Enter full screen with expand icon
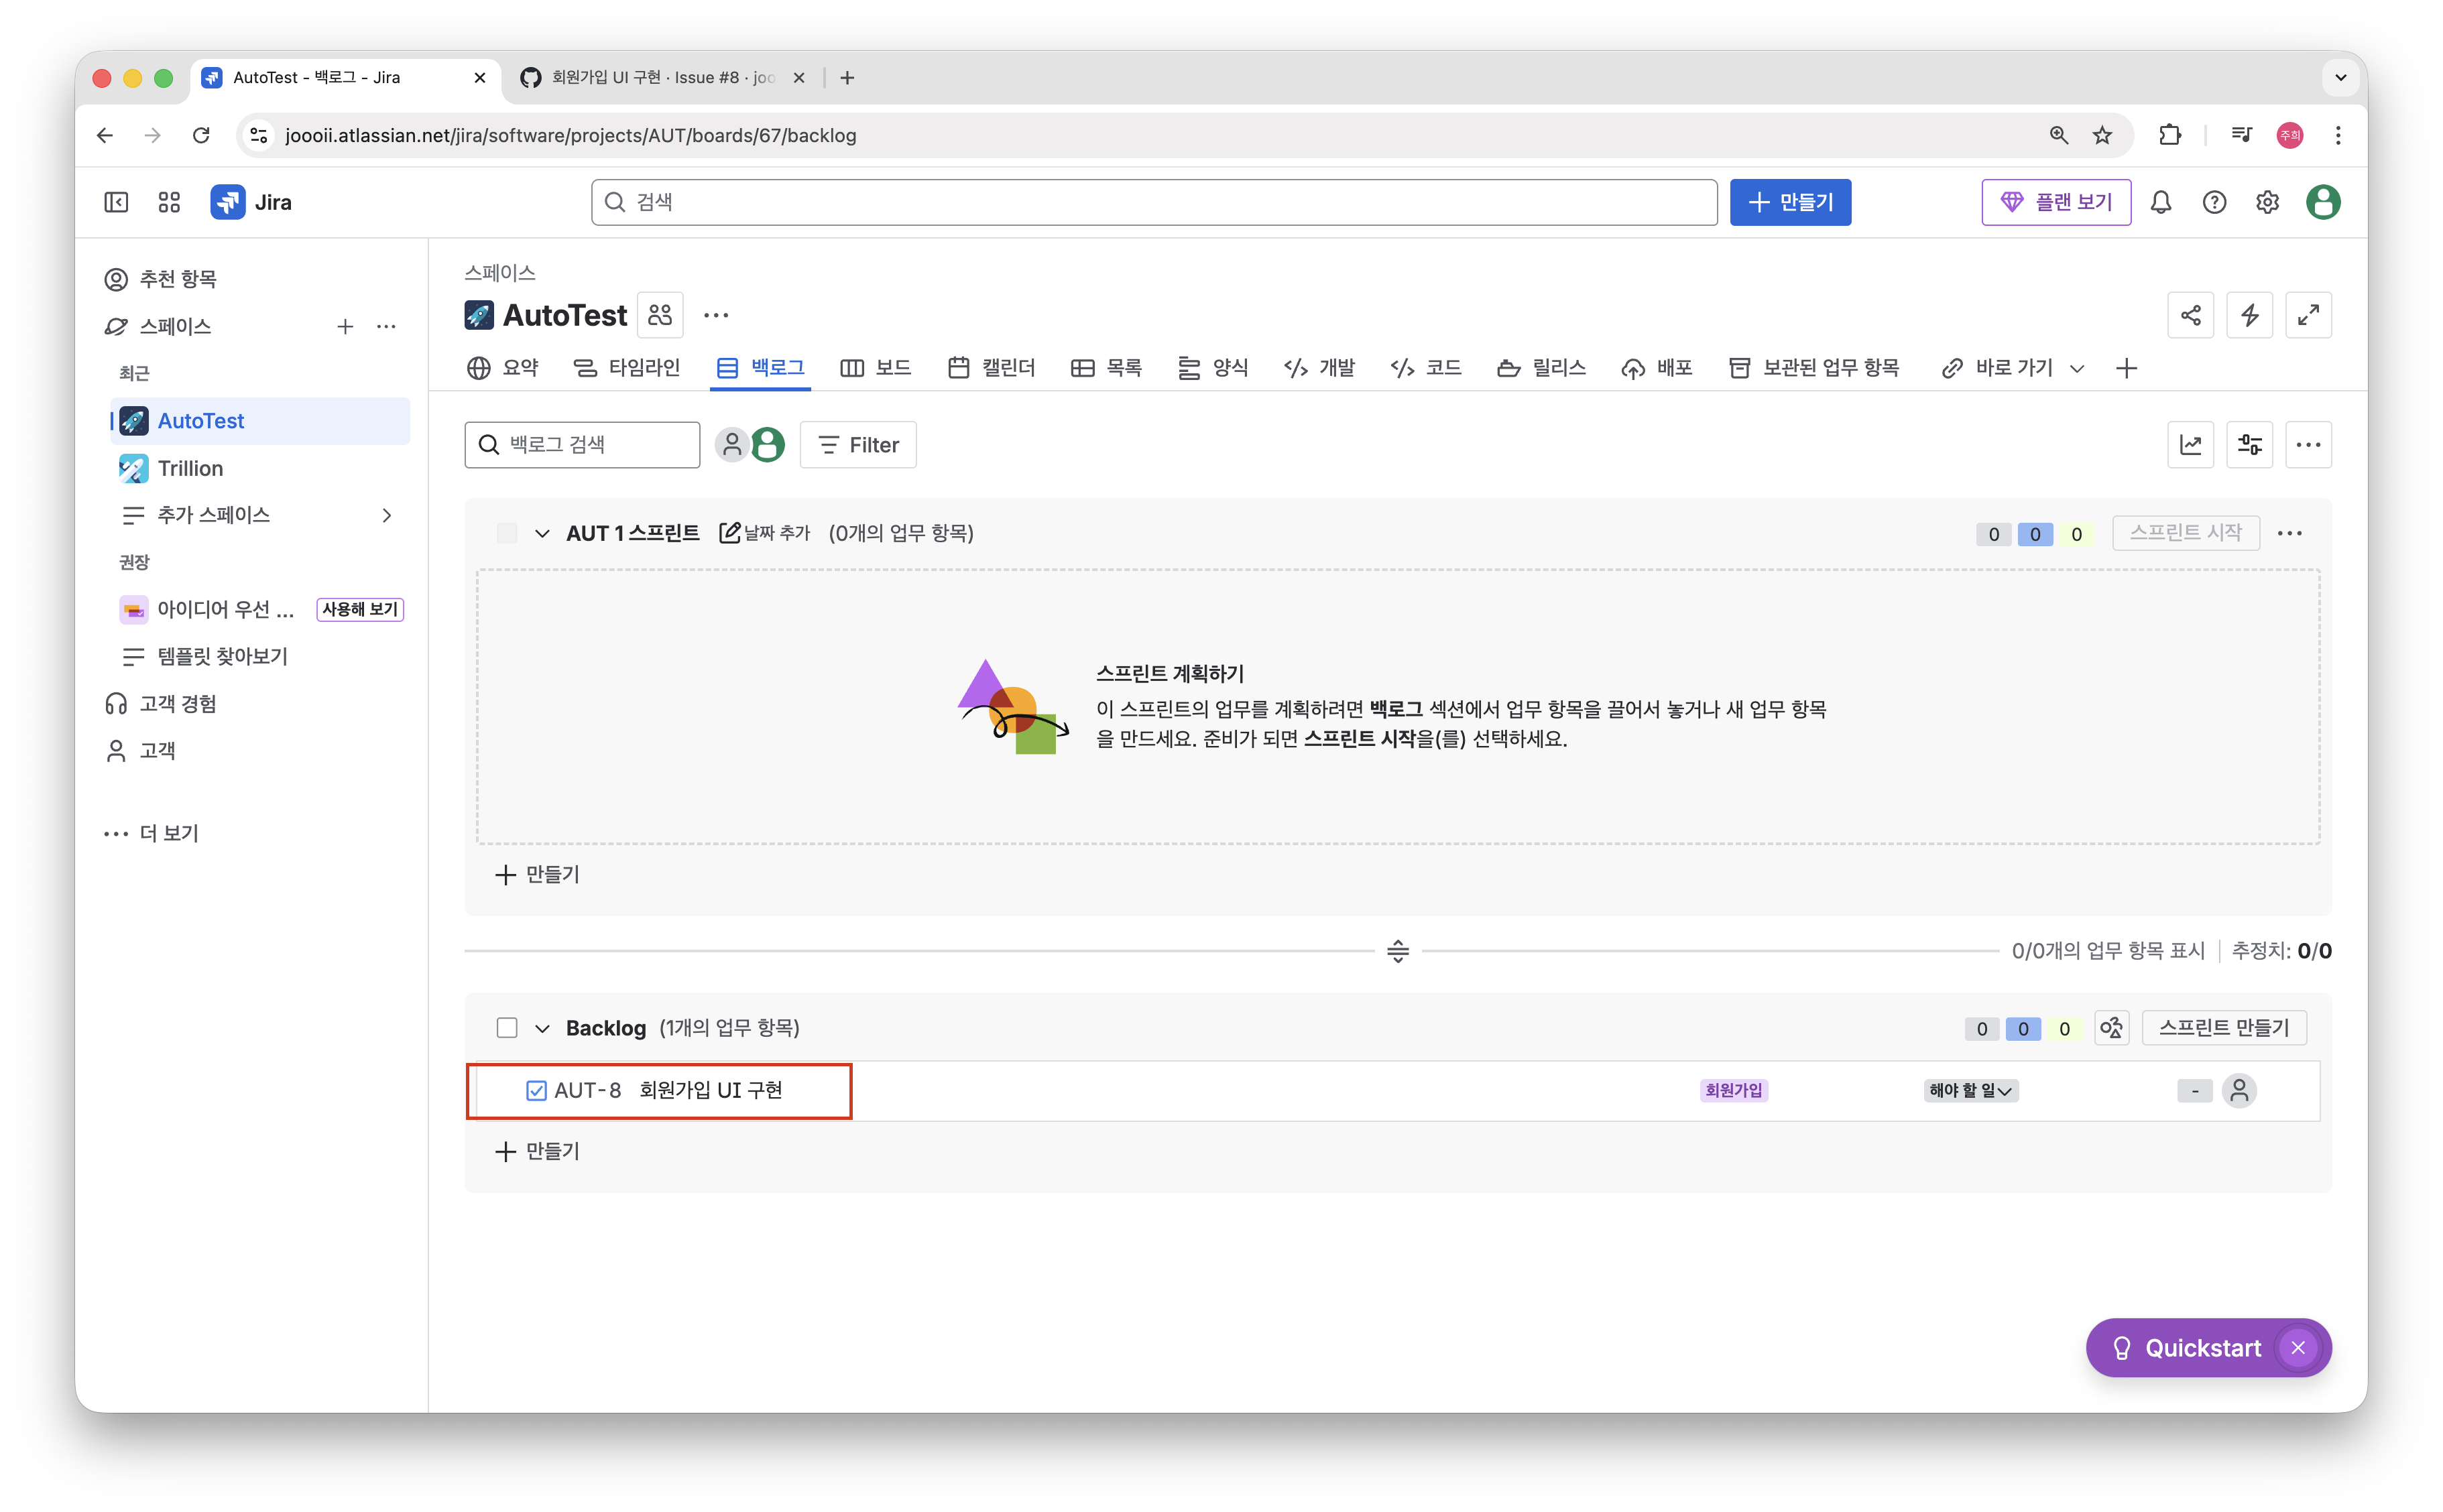Image resolution: width=2443 pixels, height=1512 pixels. [x=2308, y=316]
